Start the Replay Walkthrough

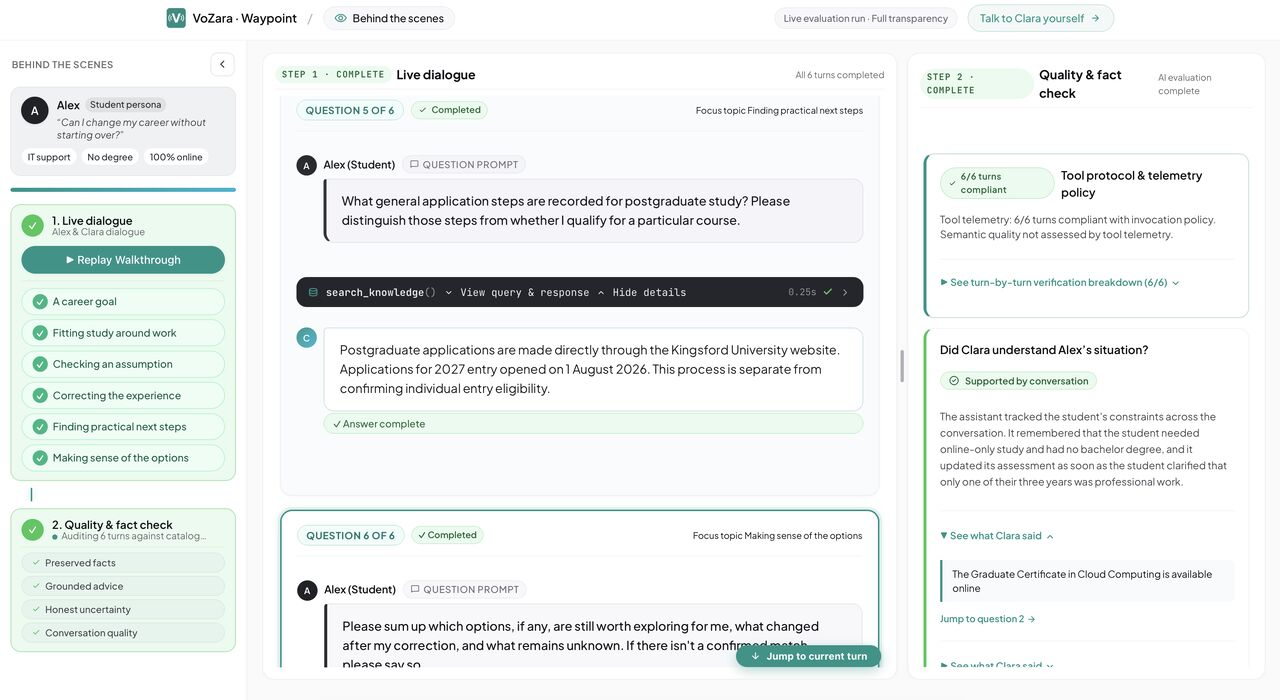[x=123, y=260]
